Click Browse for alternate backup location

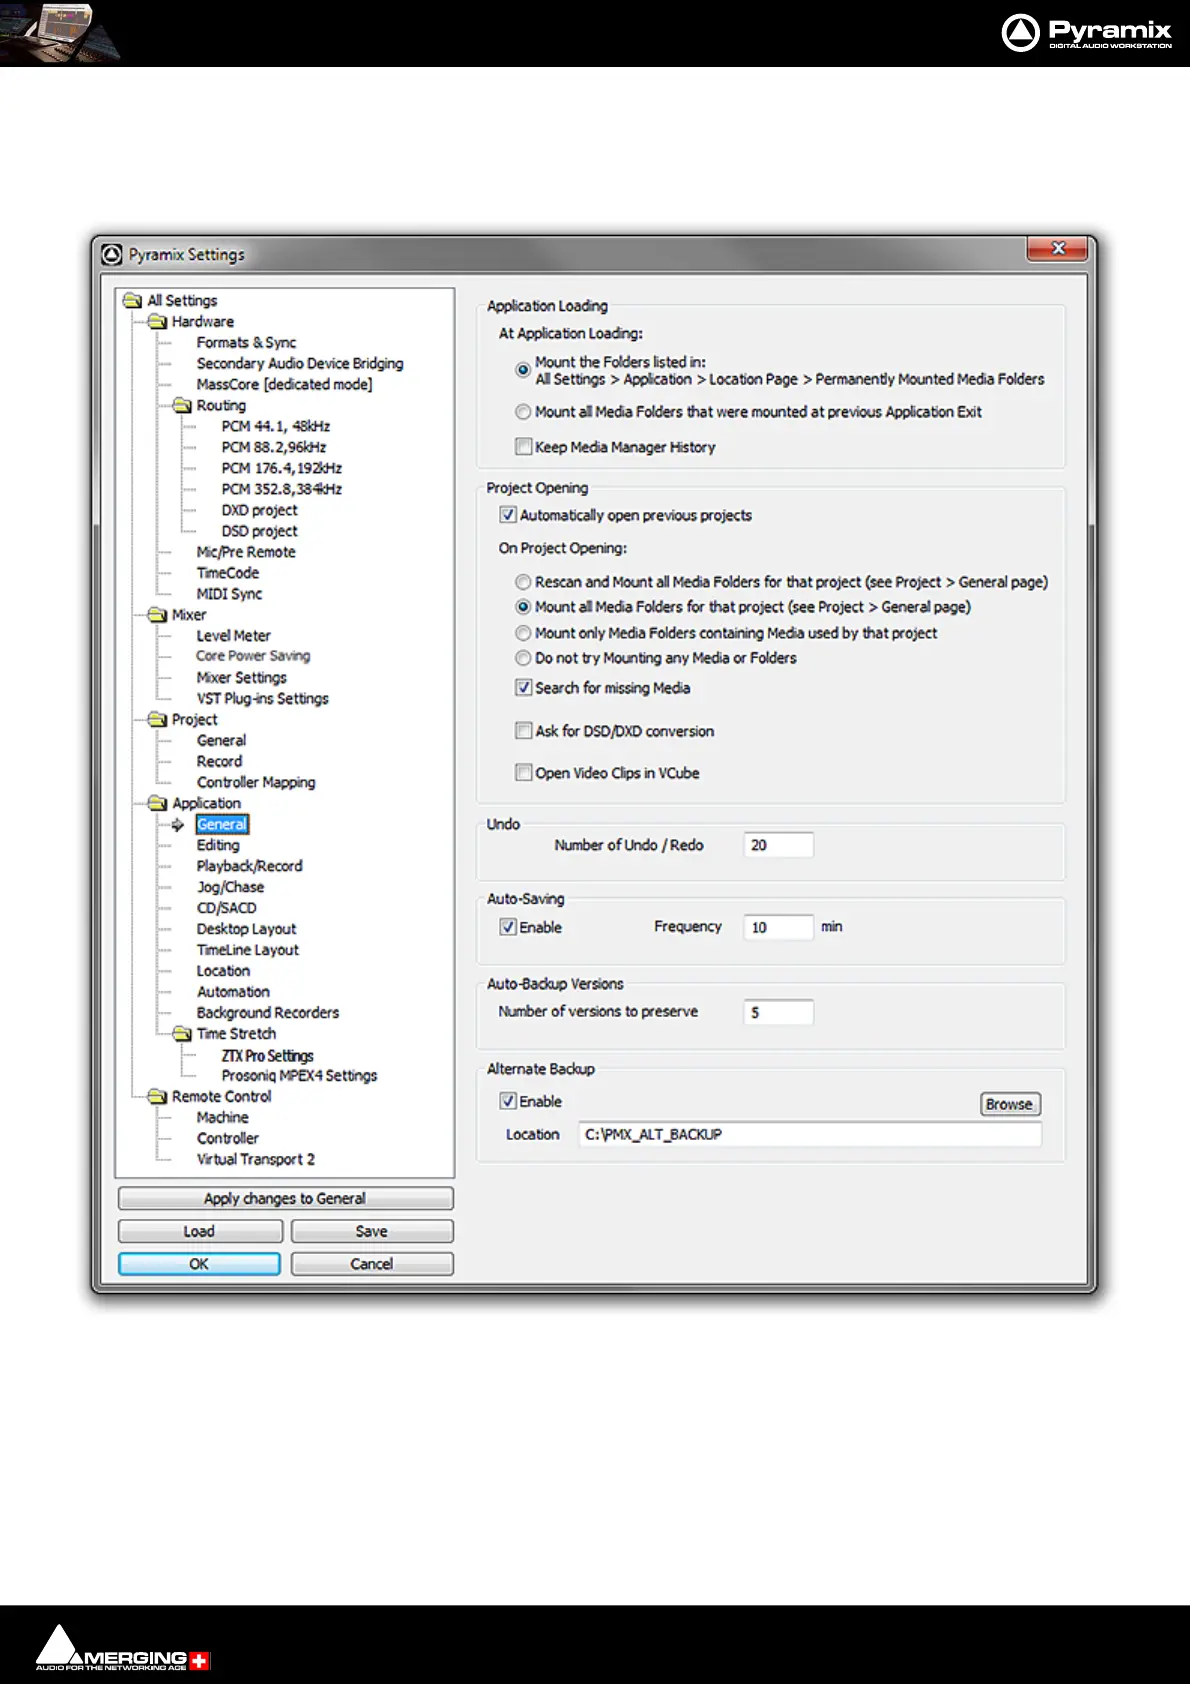pos(1010,1104)
